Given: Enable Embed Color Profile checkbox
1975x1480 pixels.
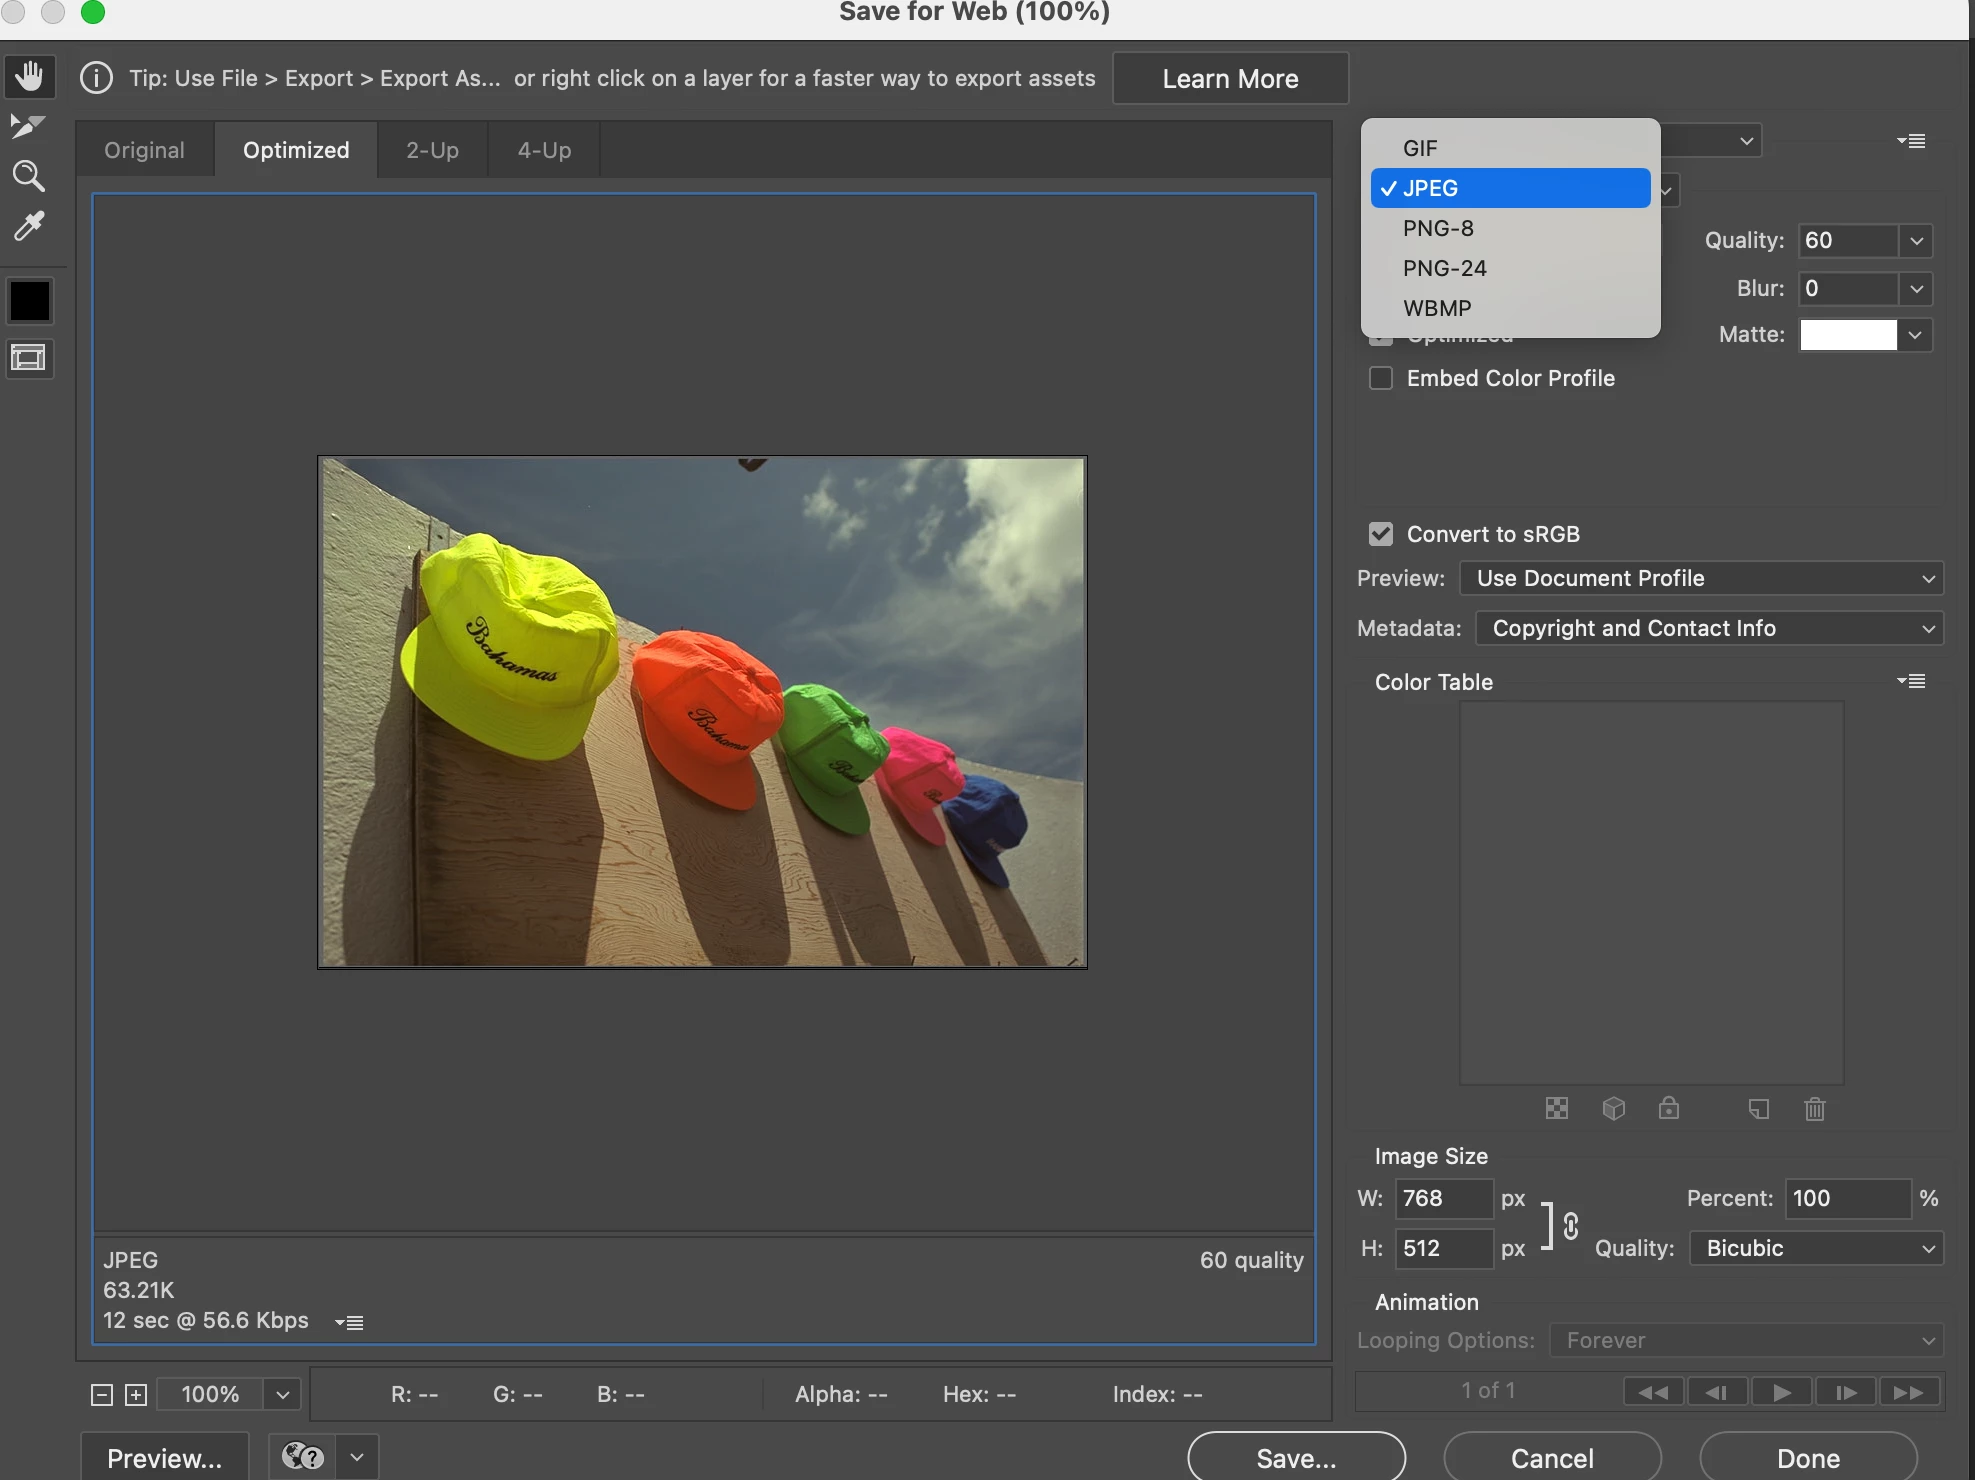Looking at the screenshot, I should pyautogui.click(x=1381, y=378).
